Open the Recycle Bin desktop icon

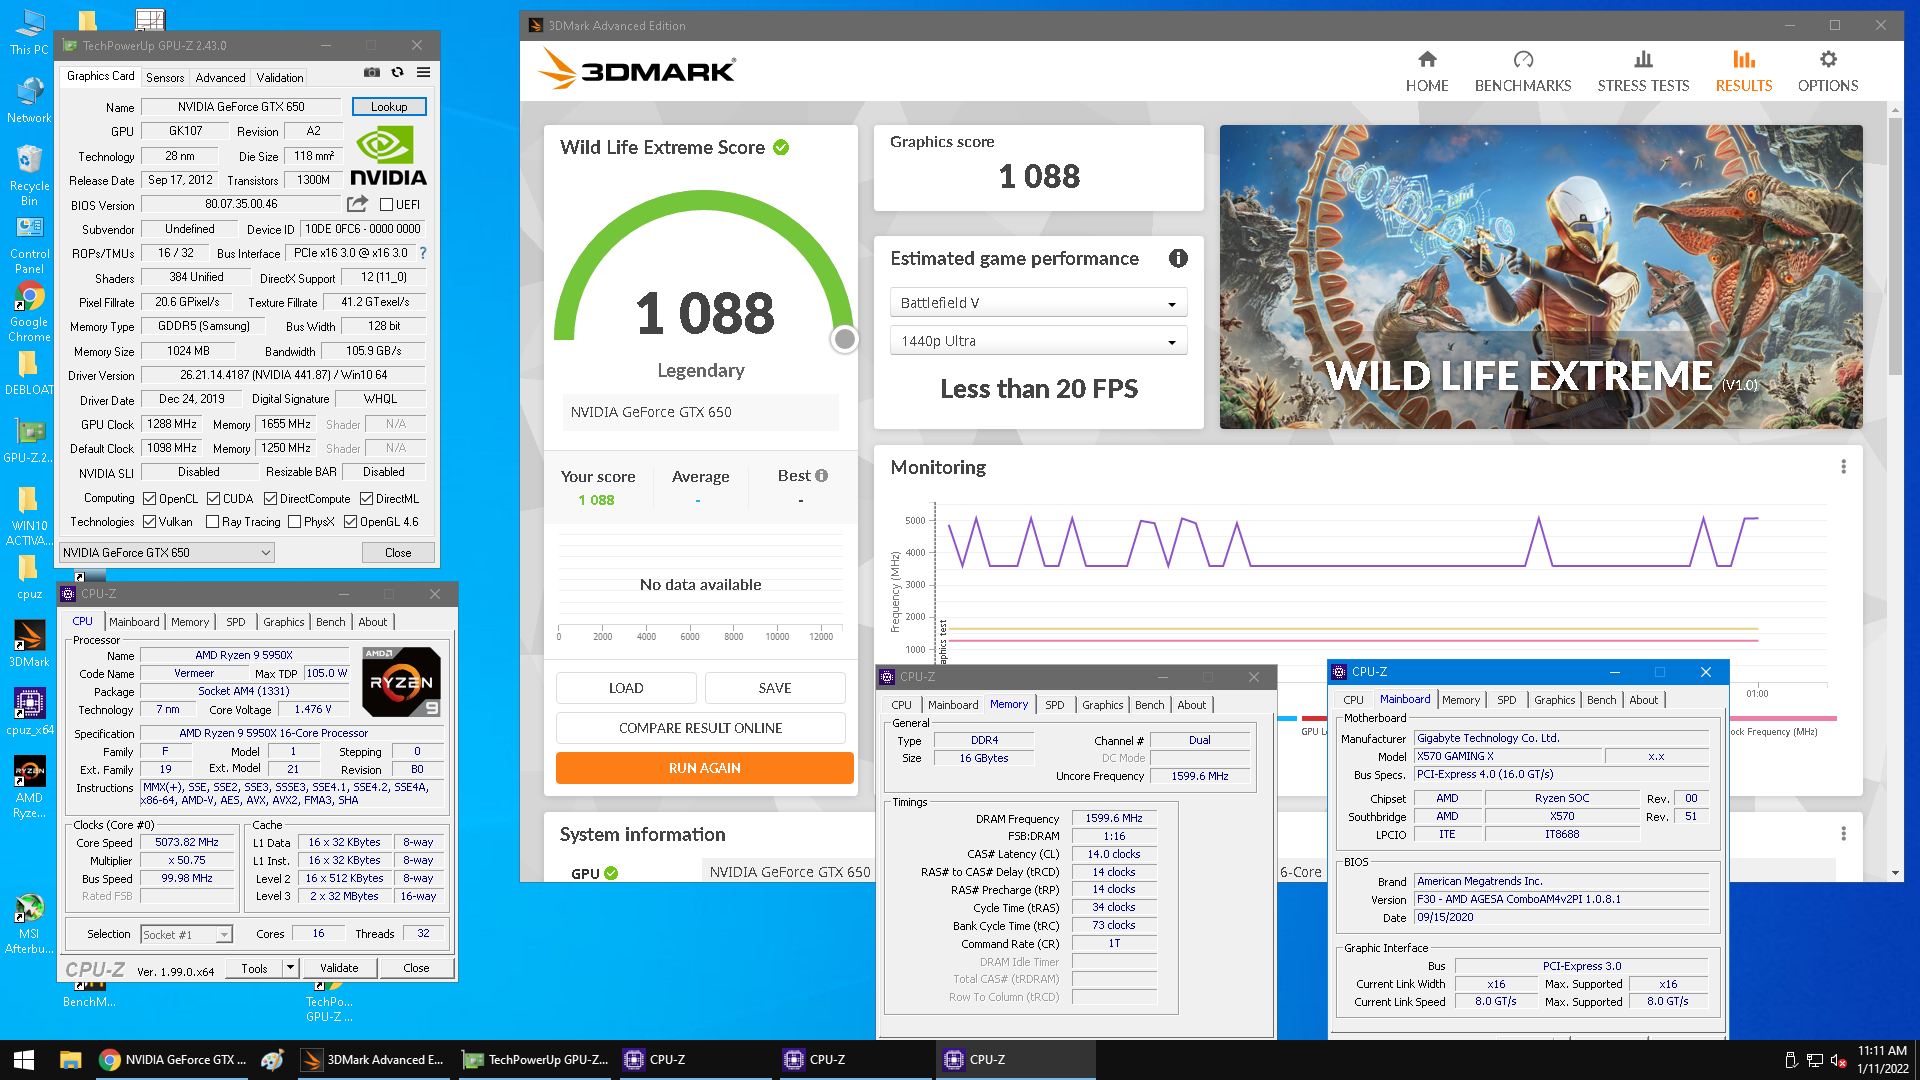tap(29, 175)
